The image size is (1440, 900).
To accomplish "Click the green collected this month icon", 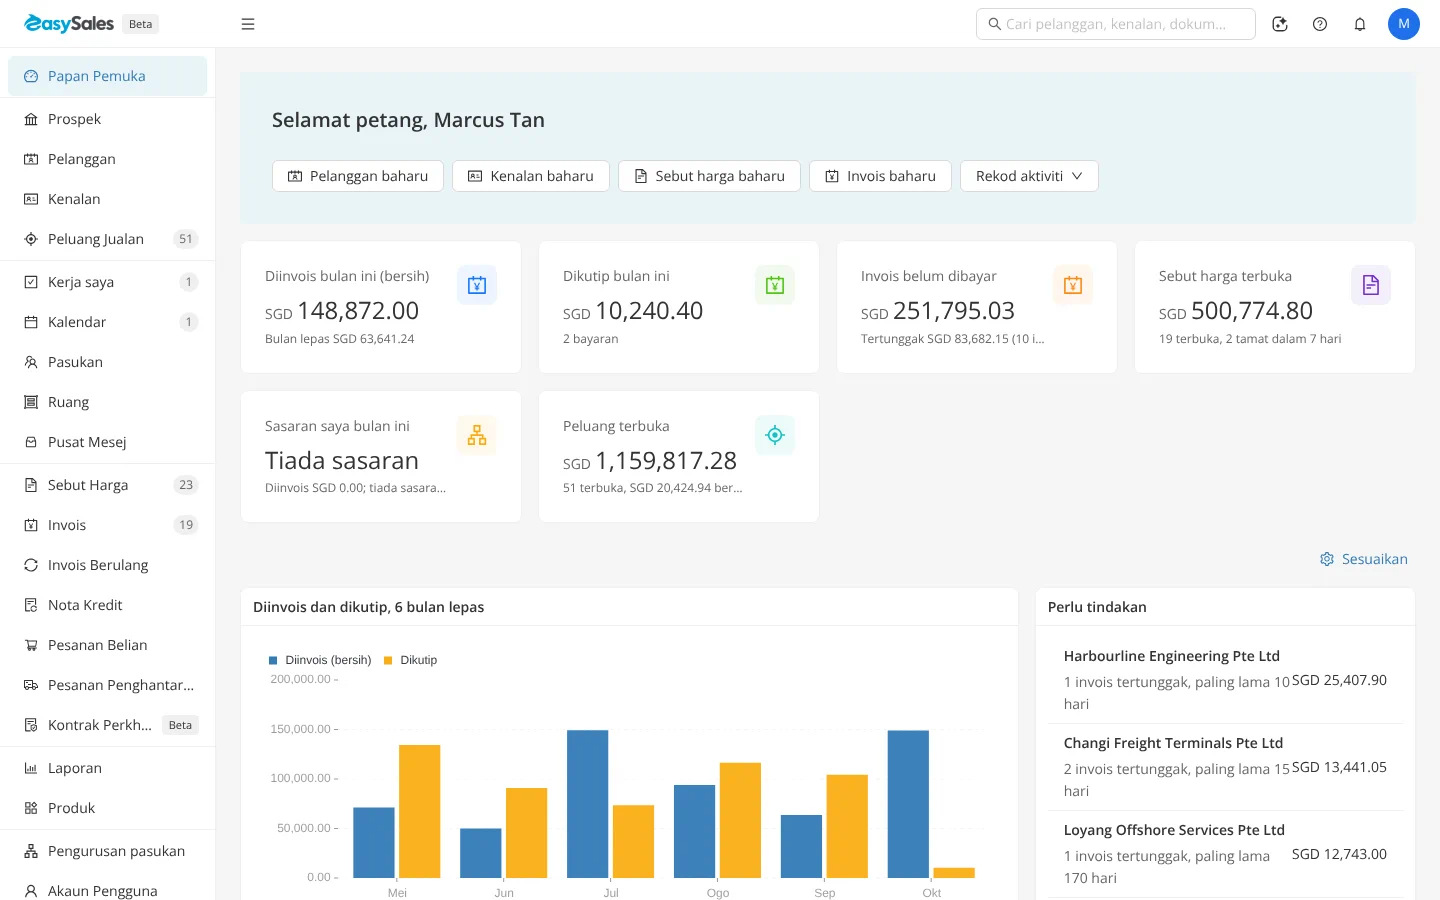I will pyautogui.click(x=775, y=285).
